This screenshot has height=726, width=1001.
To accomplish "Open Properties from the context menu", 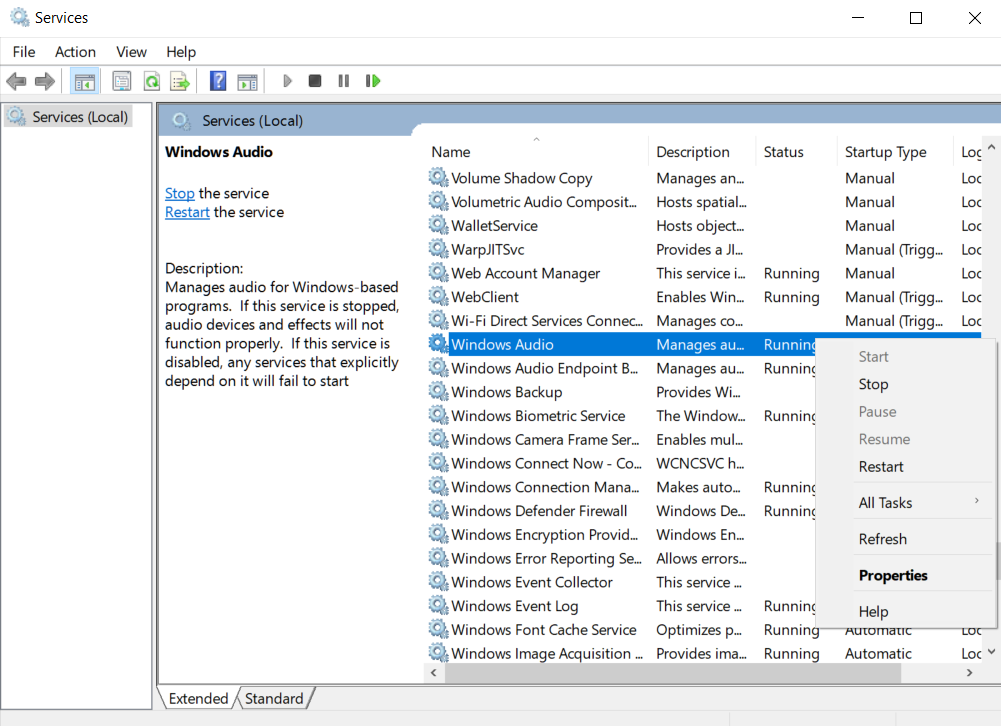I will click(893, 576).
